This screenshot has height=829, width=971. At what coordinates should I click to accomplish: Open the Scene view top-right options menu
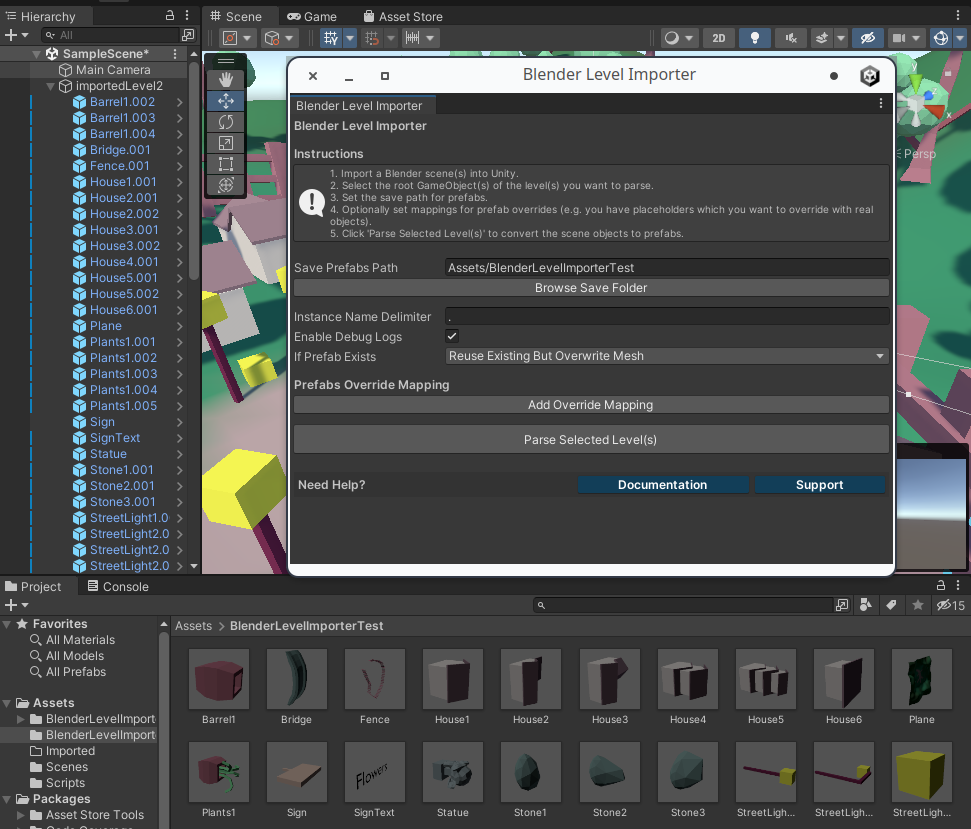coord(958,15)
